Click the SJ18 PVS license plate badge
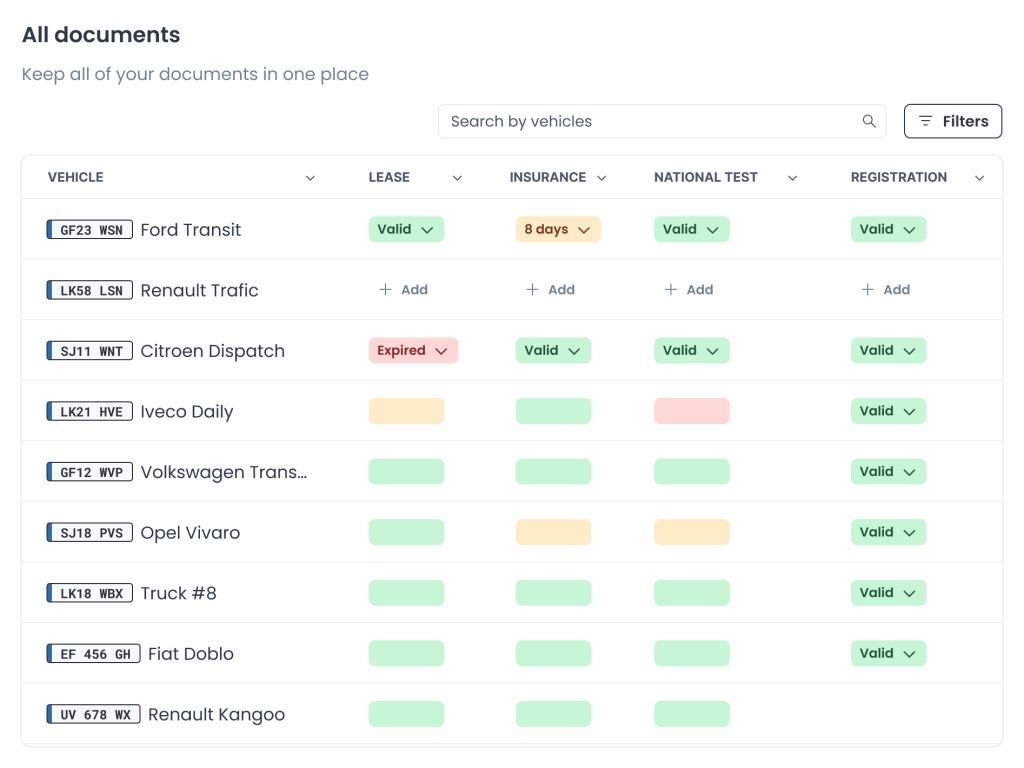The height and width of the screenshot is (768, 1024). point(90,533)
